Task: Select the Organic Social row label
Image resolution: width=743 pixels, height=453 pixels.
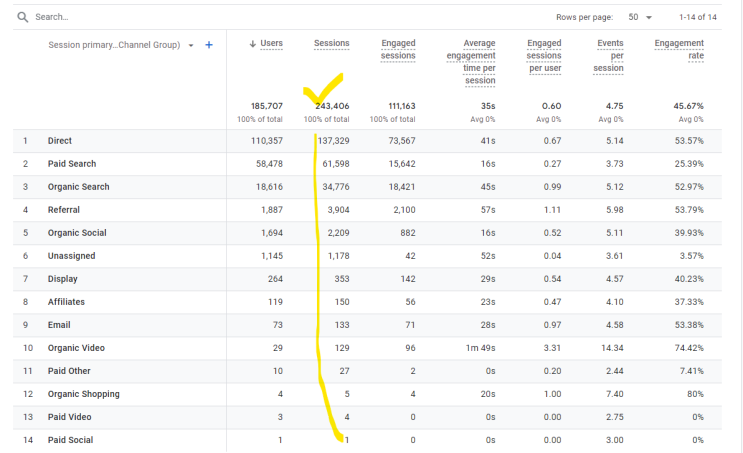Action: pos(77,233)
